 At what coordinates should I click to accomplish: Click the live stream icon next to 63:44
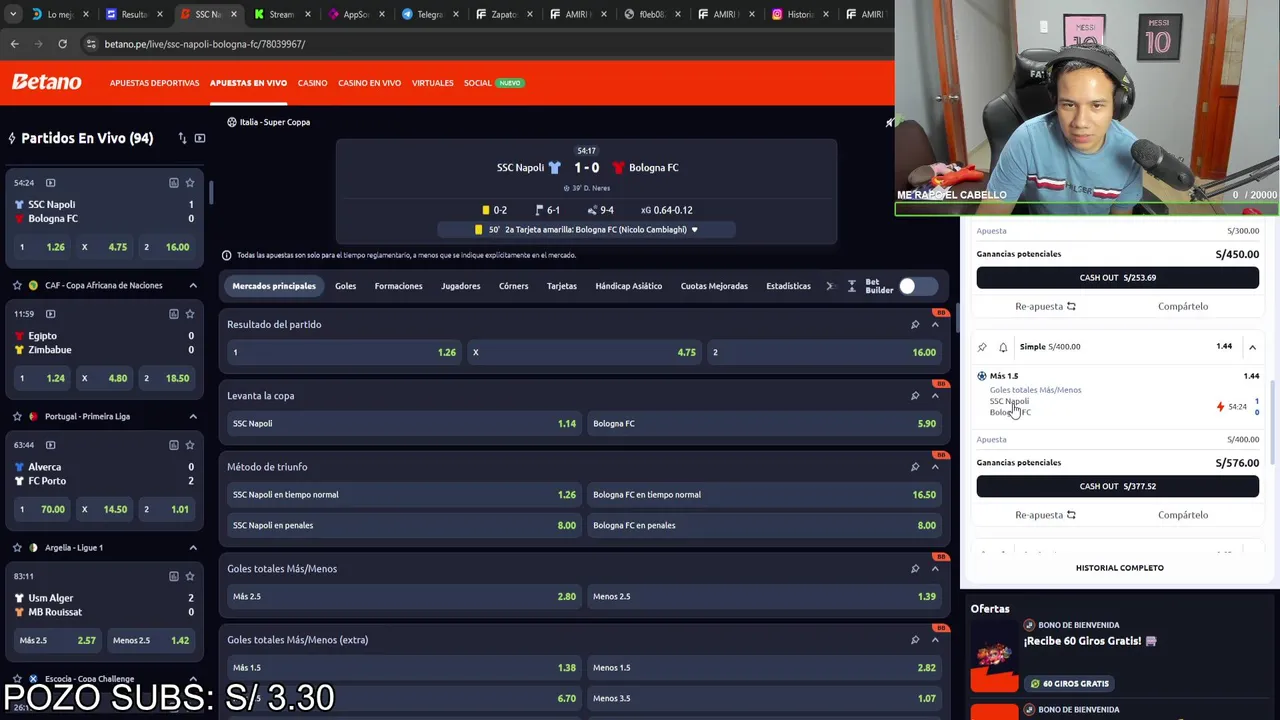pos(50,445)
